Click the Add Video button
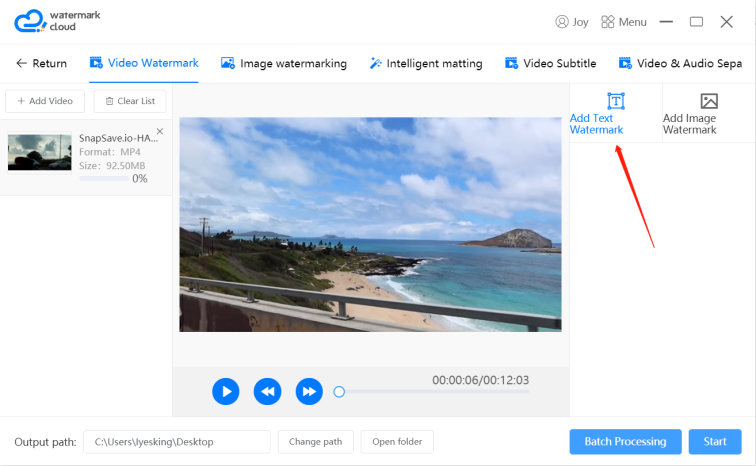 pos(45,101)
